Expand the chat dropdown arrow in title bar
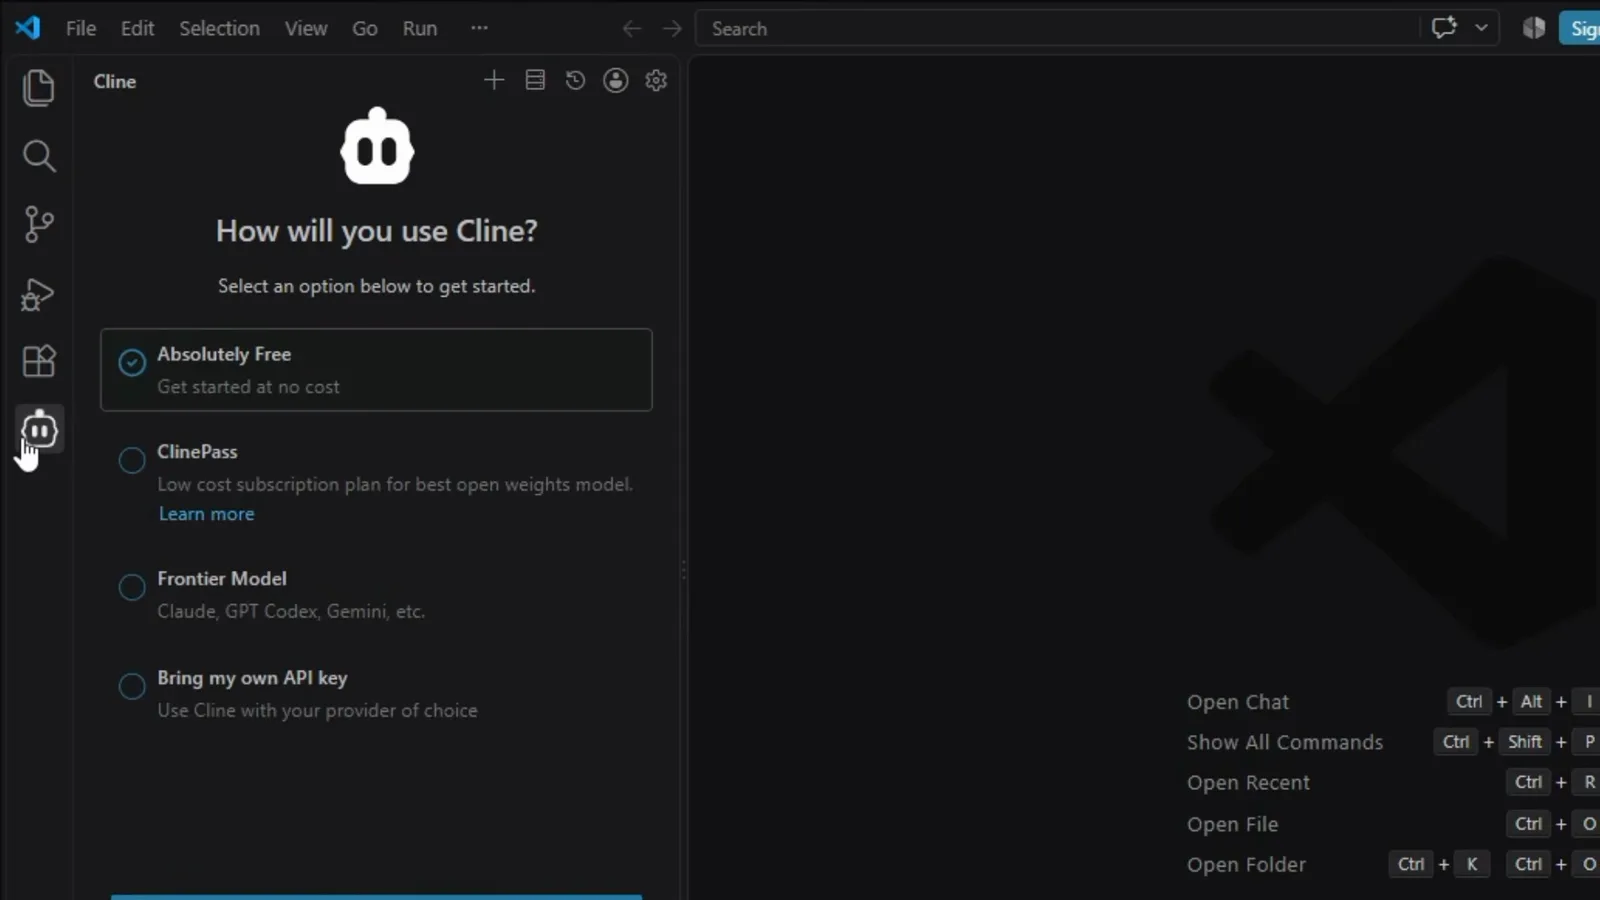Screen dimensions: 1600x900 click(x=1481, y=28)
